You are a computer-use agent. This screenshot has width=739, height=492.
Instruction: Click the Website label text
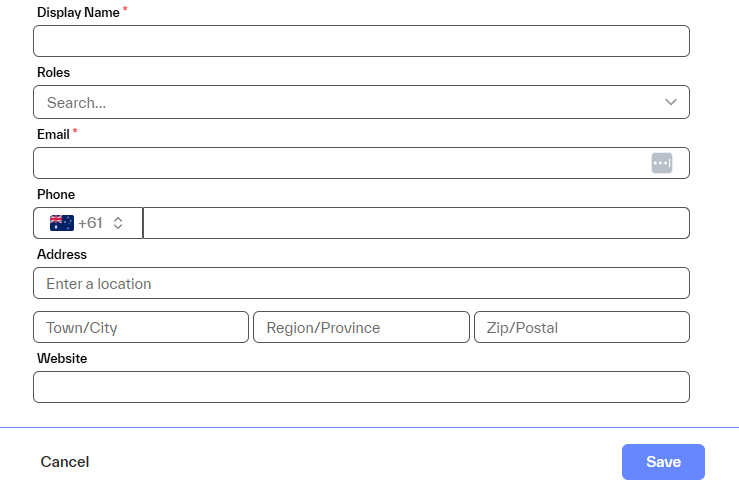62,358
